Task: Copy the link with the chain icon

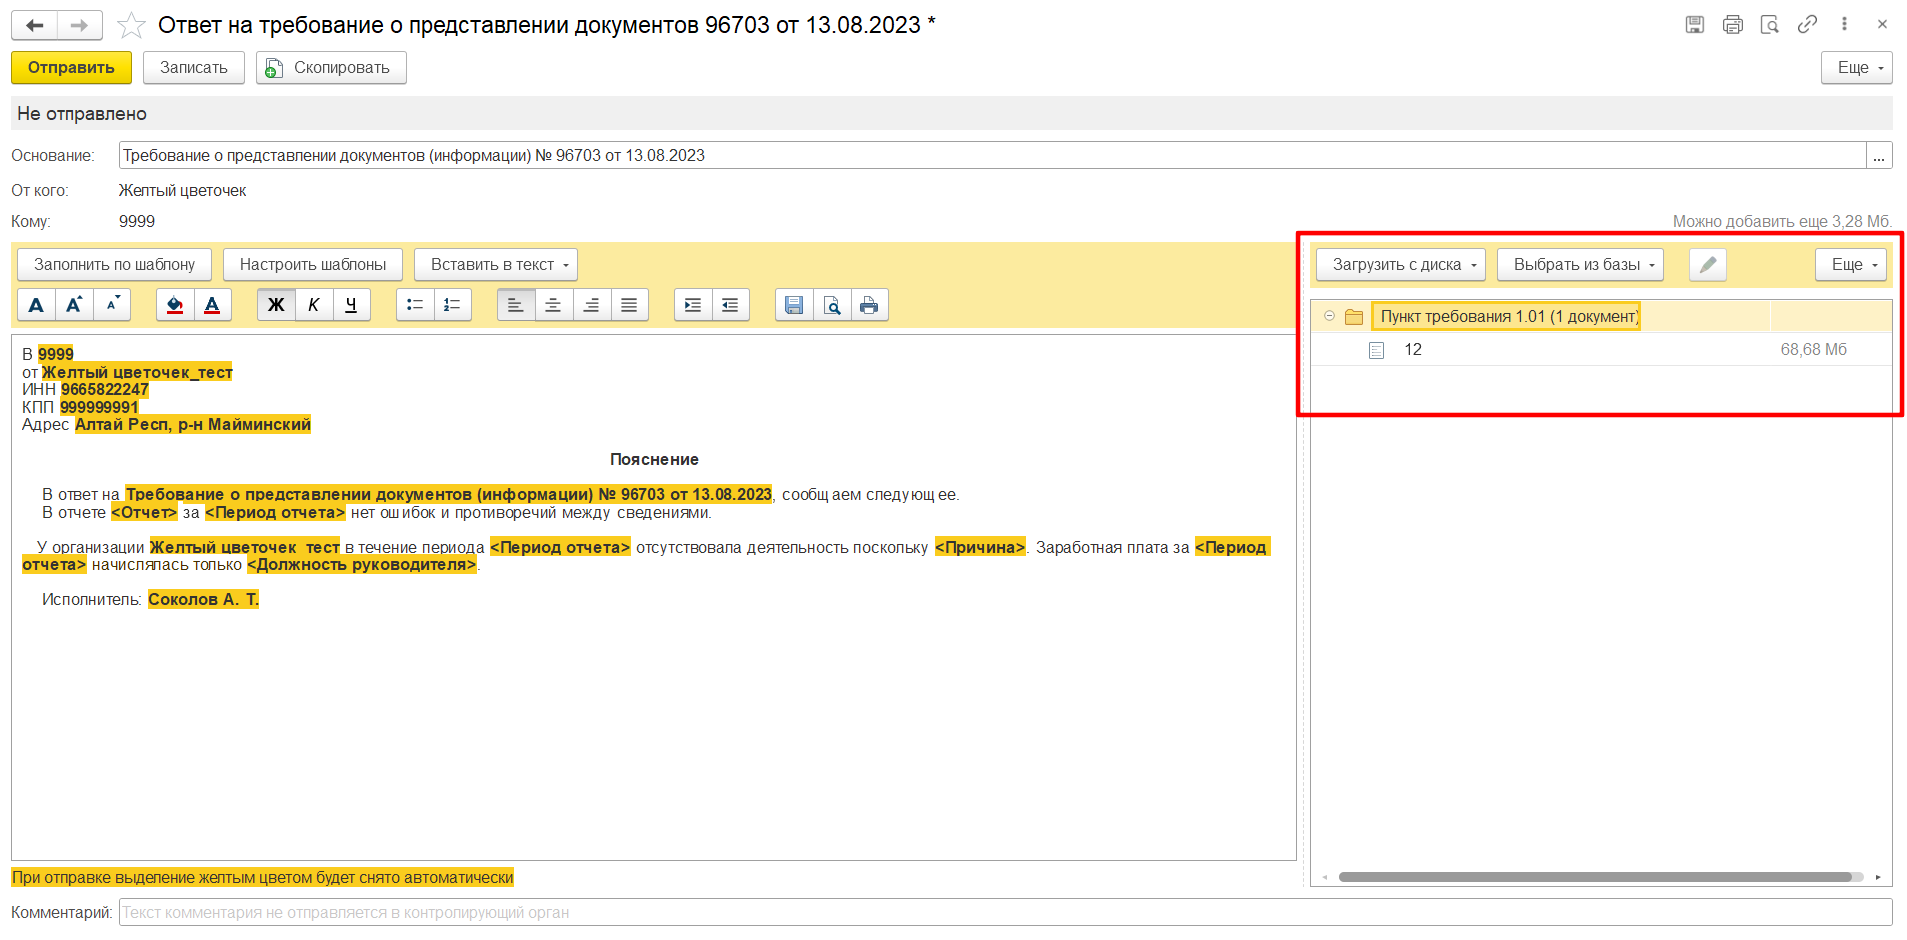Action: [1807, 24]
